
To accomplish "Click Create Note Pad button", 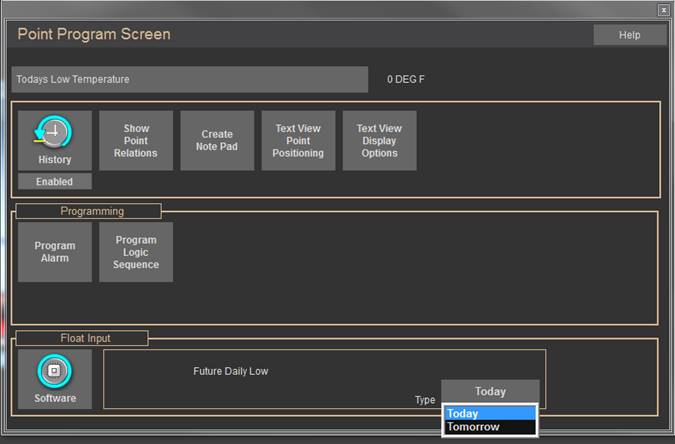I will (x=217, y=141).
